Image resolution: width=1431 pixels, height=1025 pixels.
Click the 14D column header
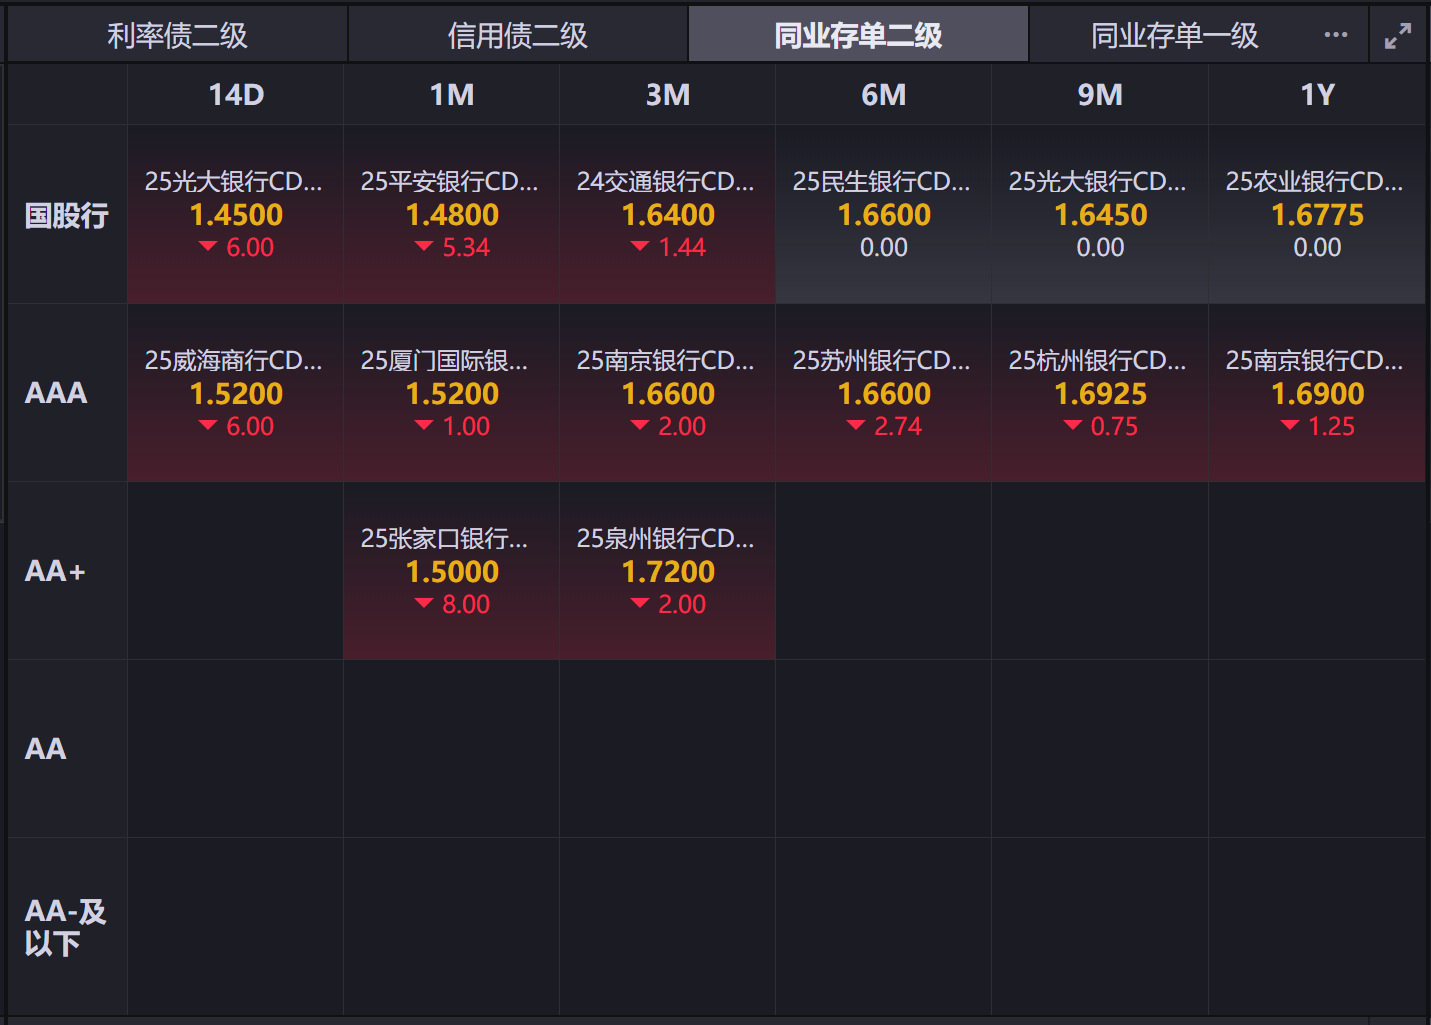(x=236, y=95)
